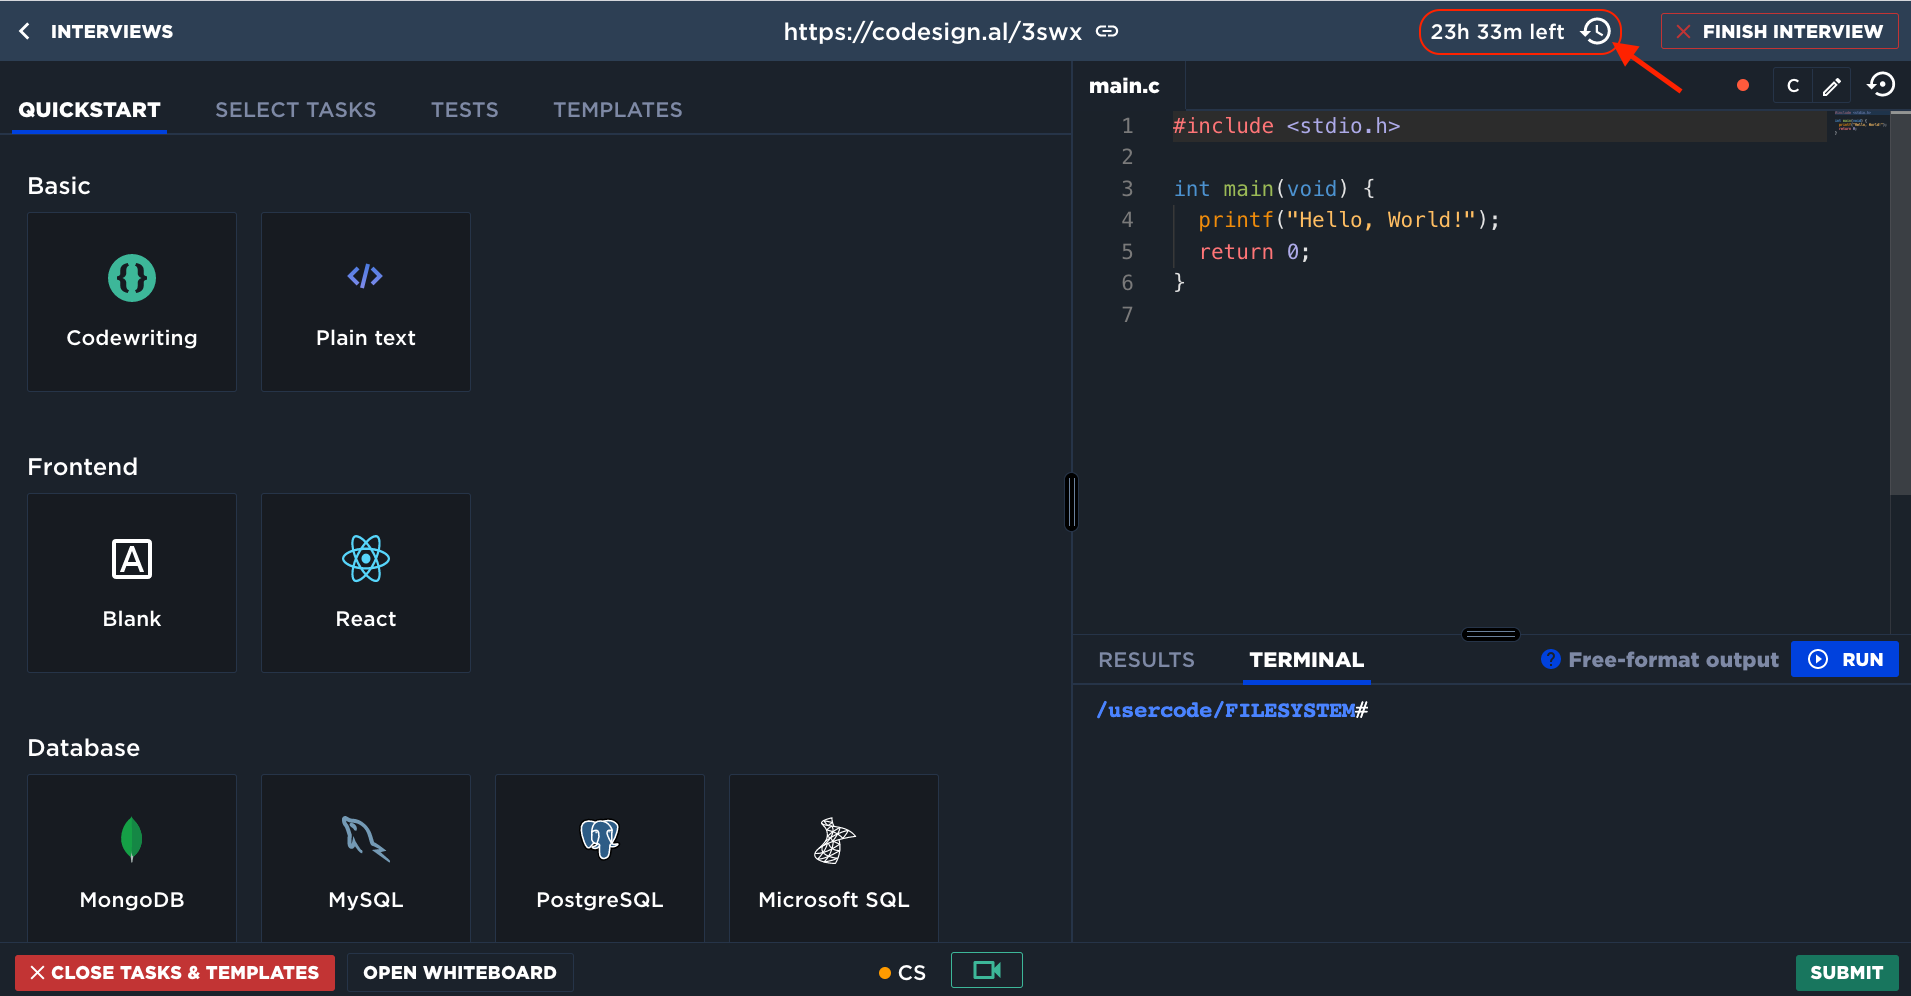Click the Finish Interview button

(1779, 31)
